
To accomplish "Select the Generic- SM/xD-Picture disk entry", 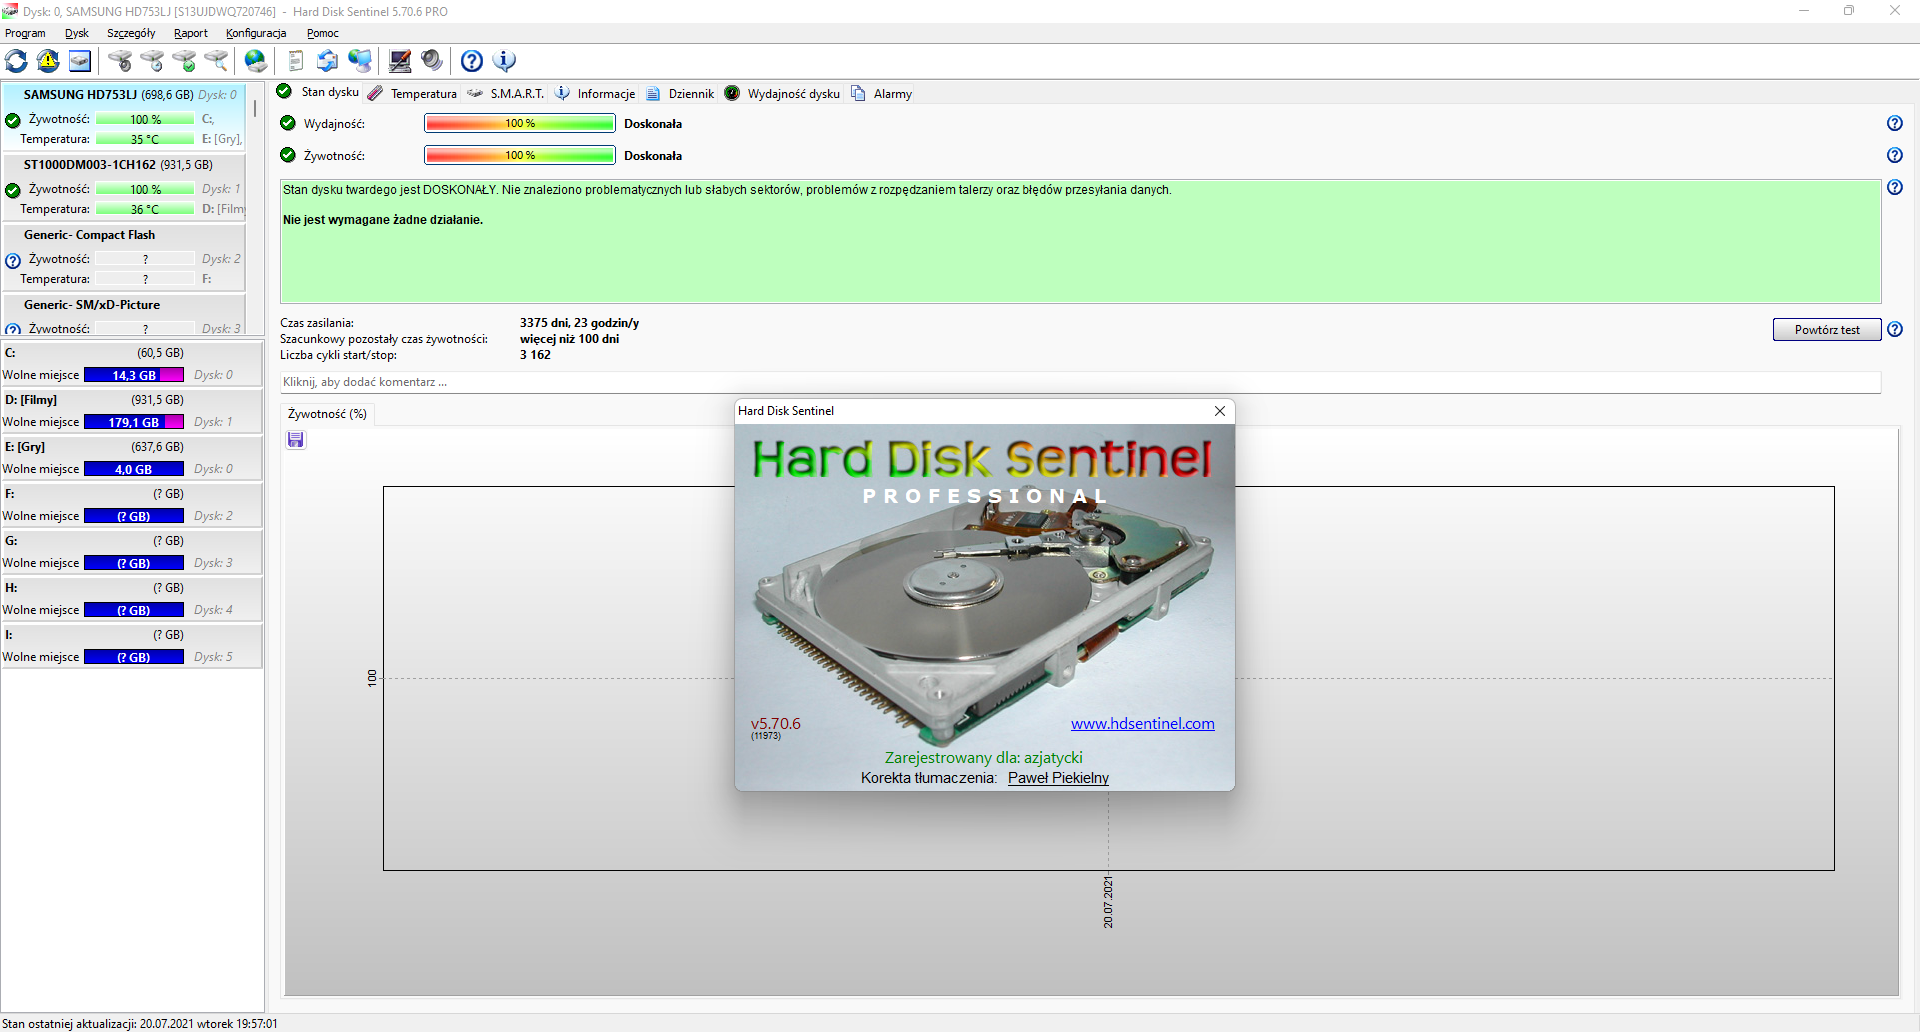I will 125,315.
